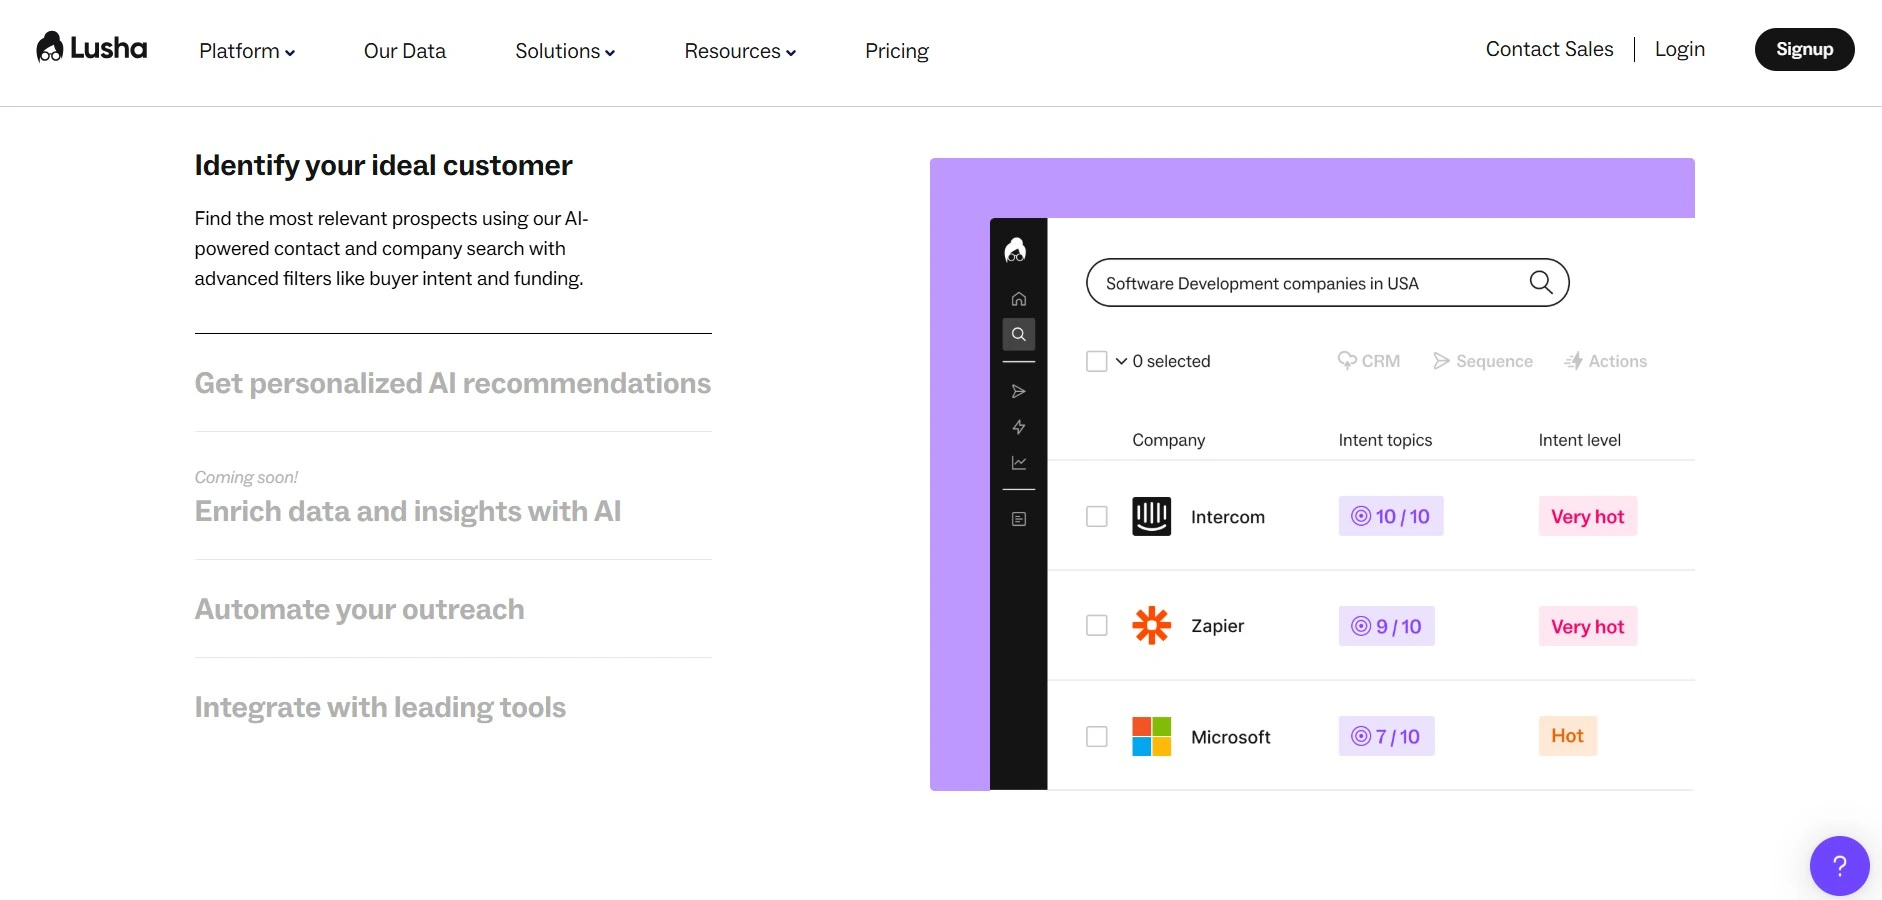Toggle the select-all checkbox
The height and width of the screenshot is (900, 1882).
(1097, 361)
